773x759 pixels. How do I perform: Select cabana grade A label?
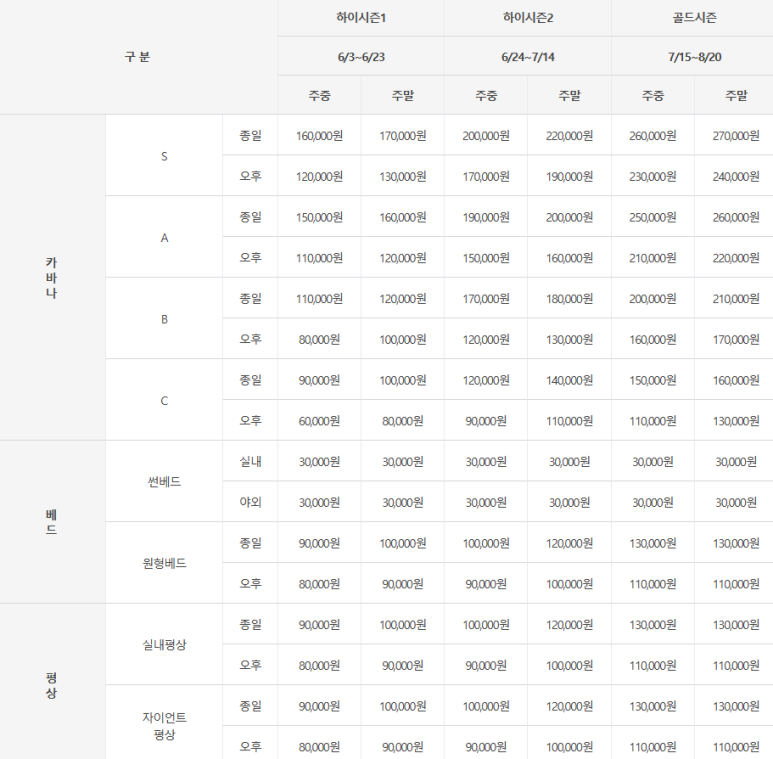[x=164, y=238]
